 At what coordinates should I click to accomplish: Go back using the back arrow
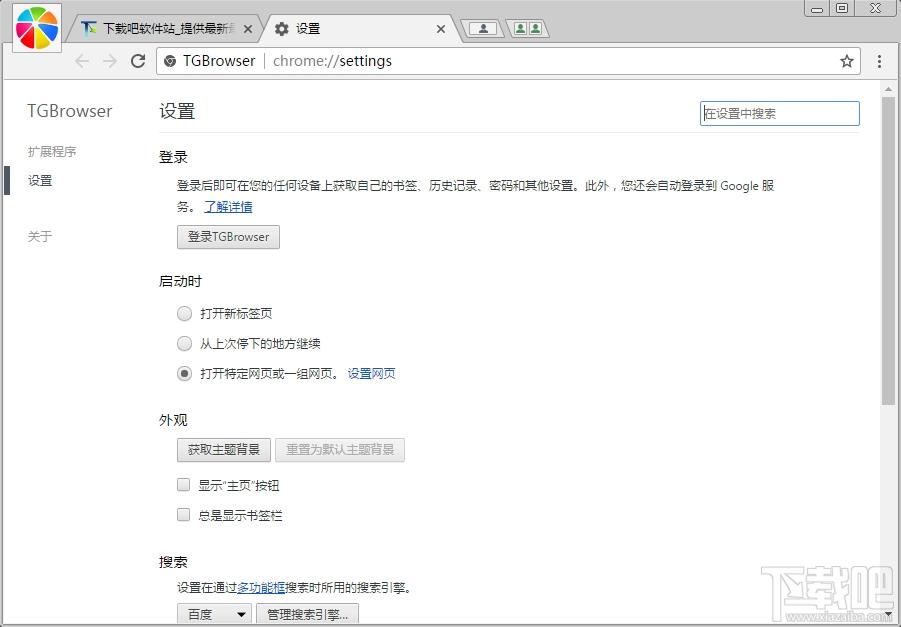(82, 61)
